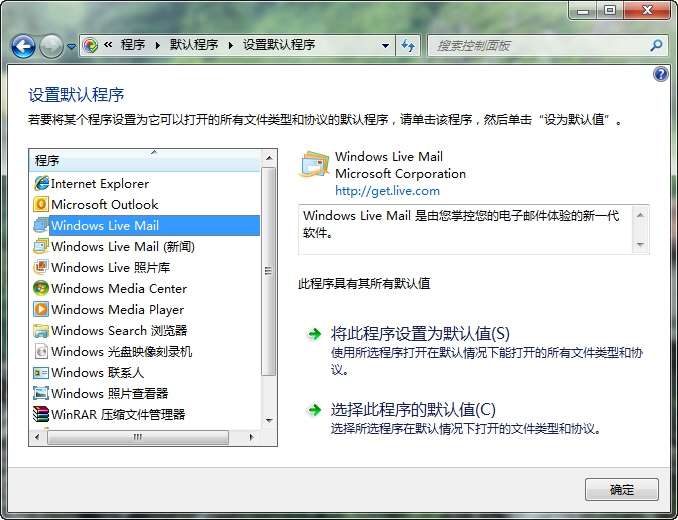Screen dimensions: 678x520
Task: Click the program list scroll up arrow
Action: tap(269, 158)
